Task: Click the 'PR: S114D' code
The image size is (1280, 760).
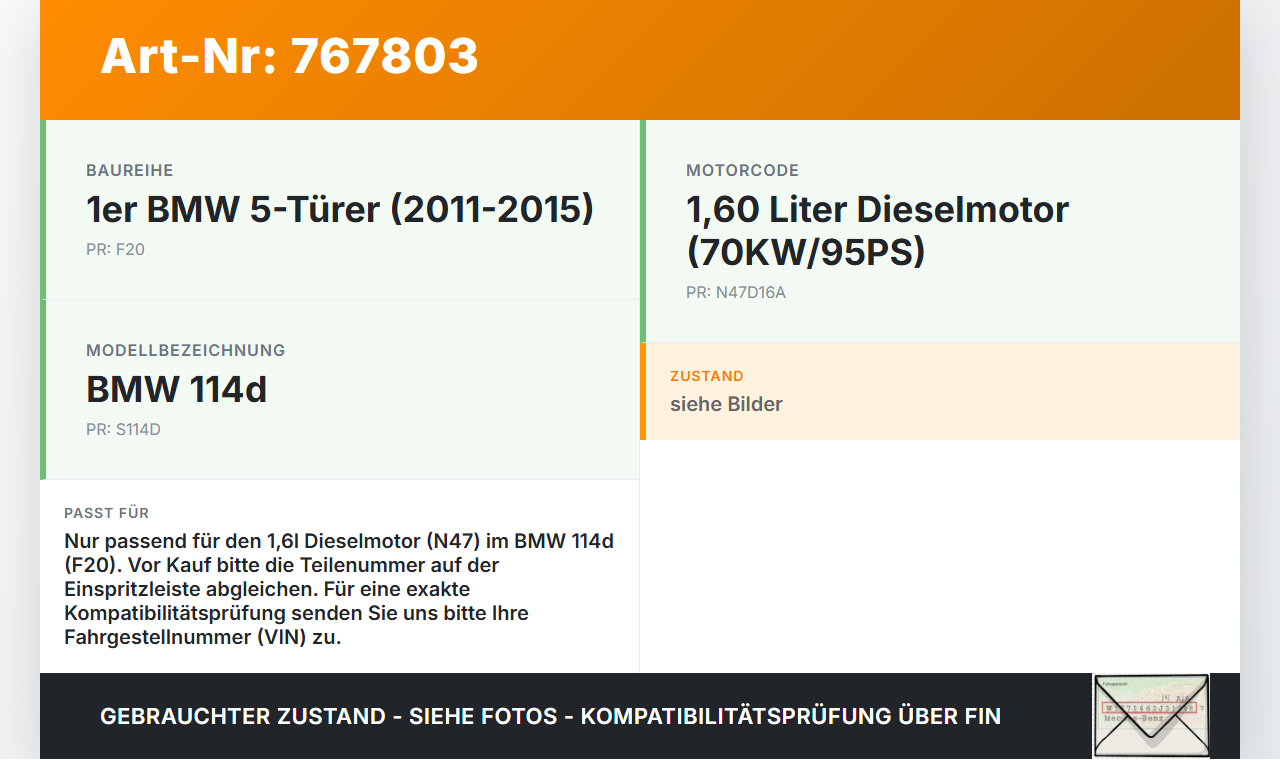Action: pos(123,429)
